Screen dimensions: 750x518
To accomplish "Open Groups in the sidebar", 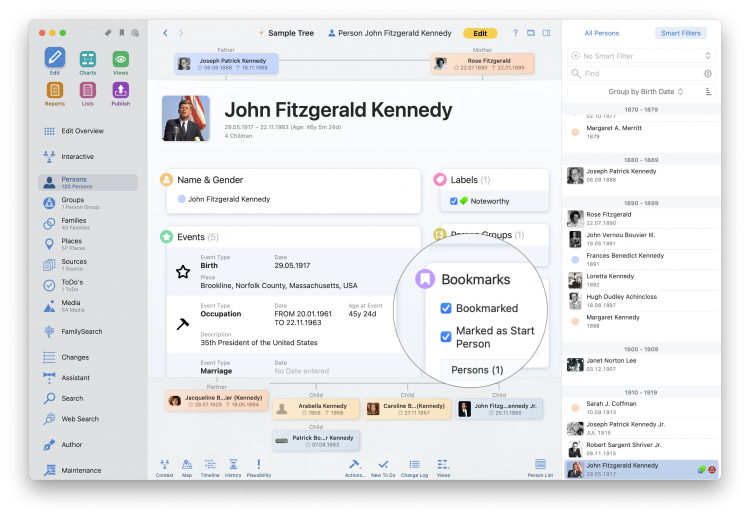I will pos(88,203).
